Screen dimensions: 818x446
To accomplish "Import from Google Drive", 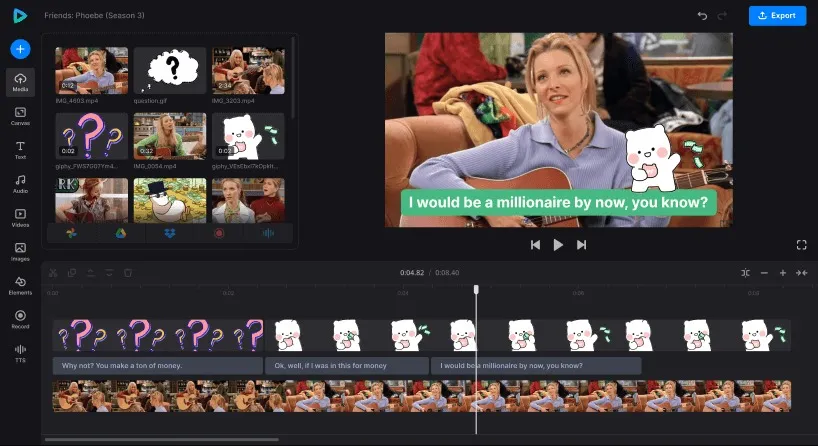I will pyautogui.click(x=121, y=233).
